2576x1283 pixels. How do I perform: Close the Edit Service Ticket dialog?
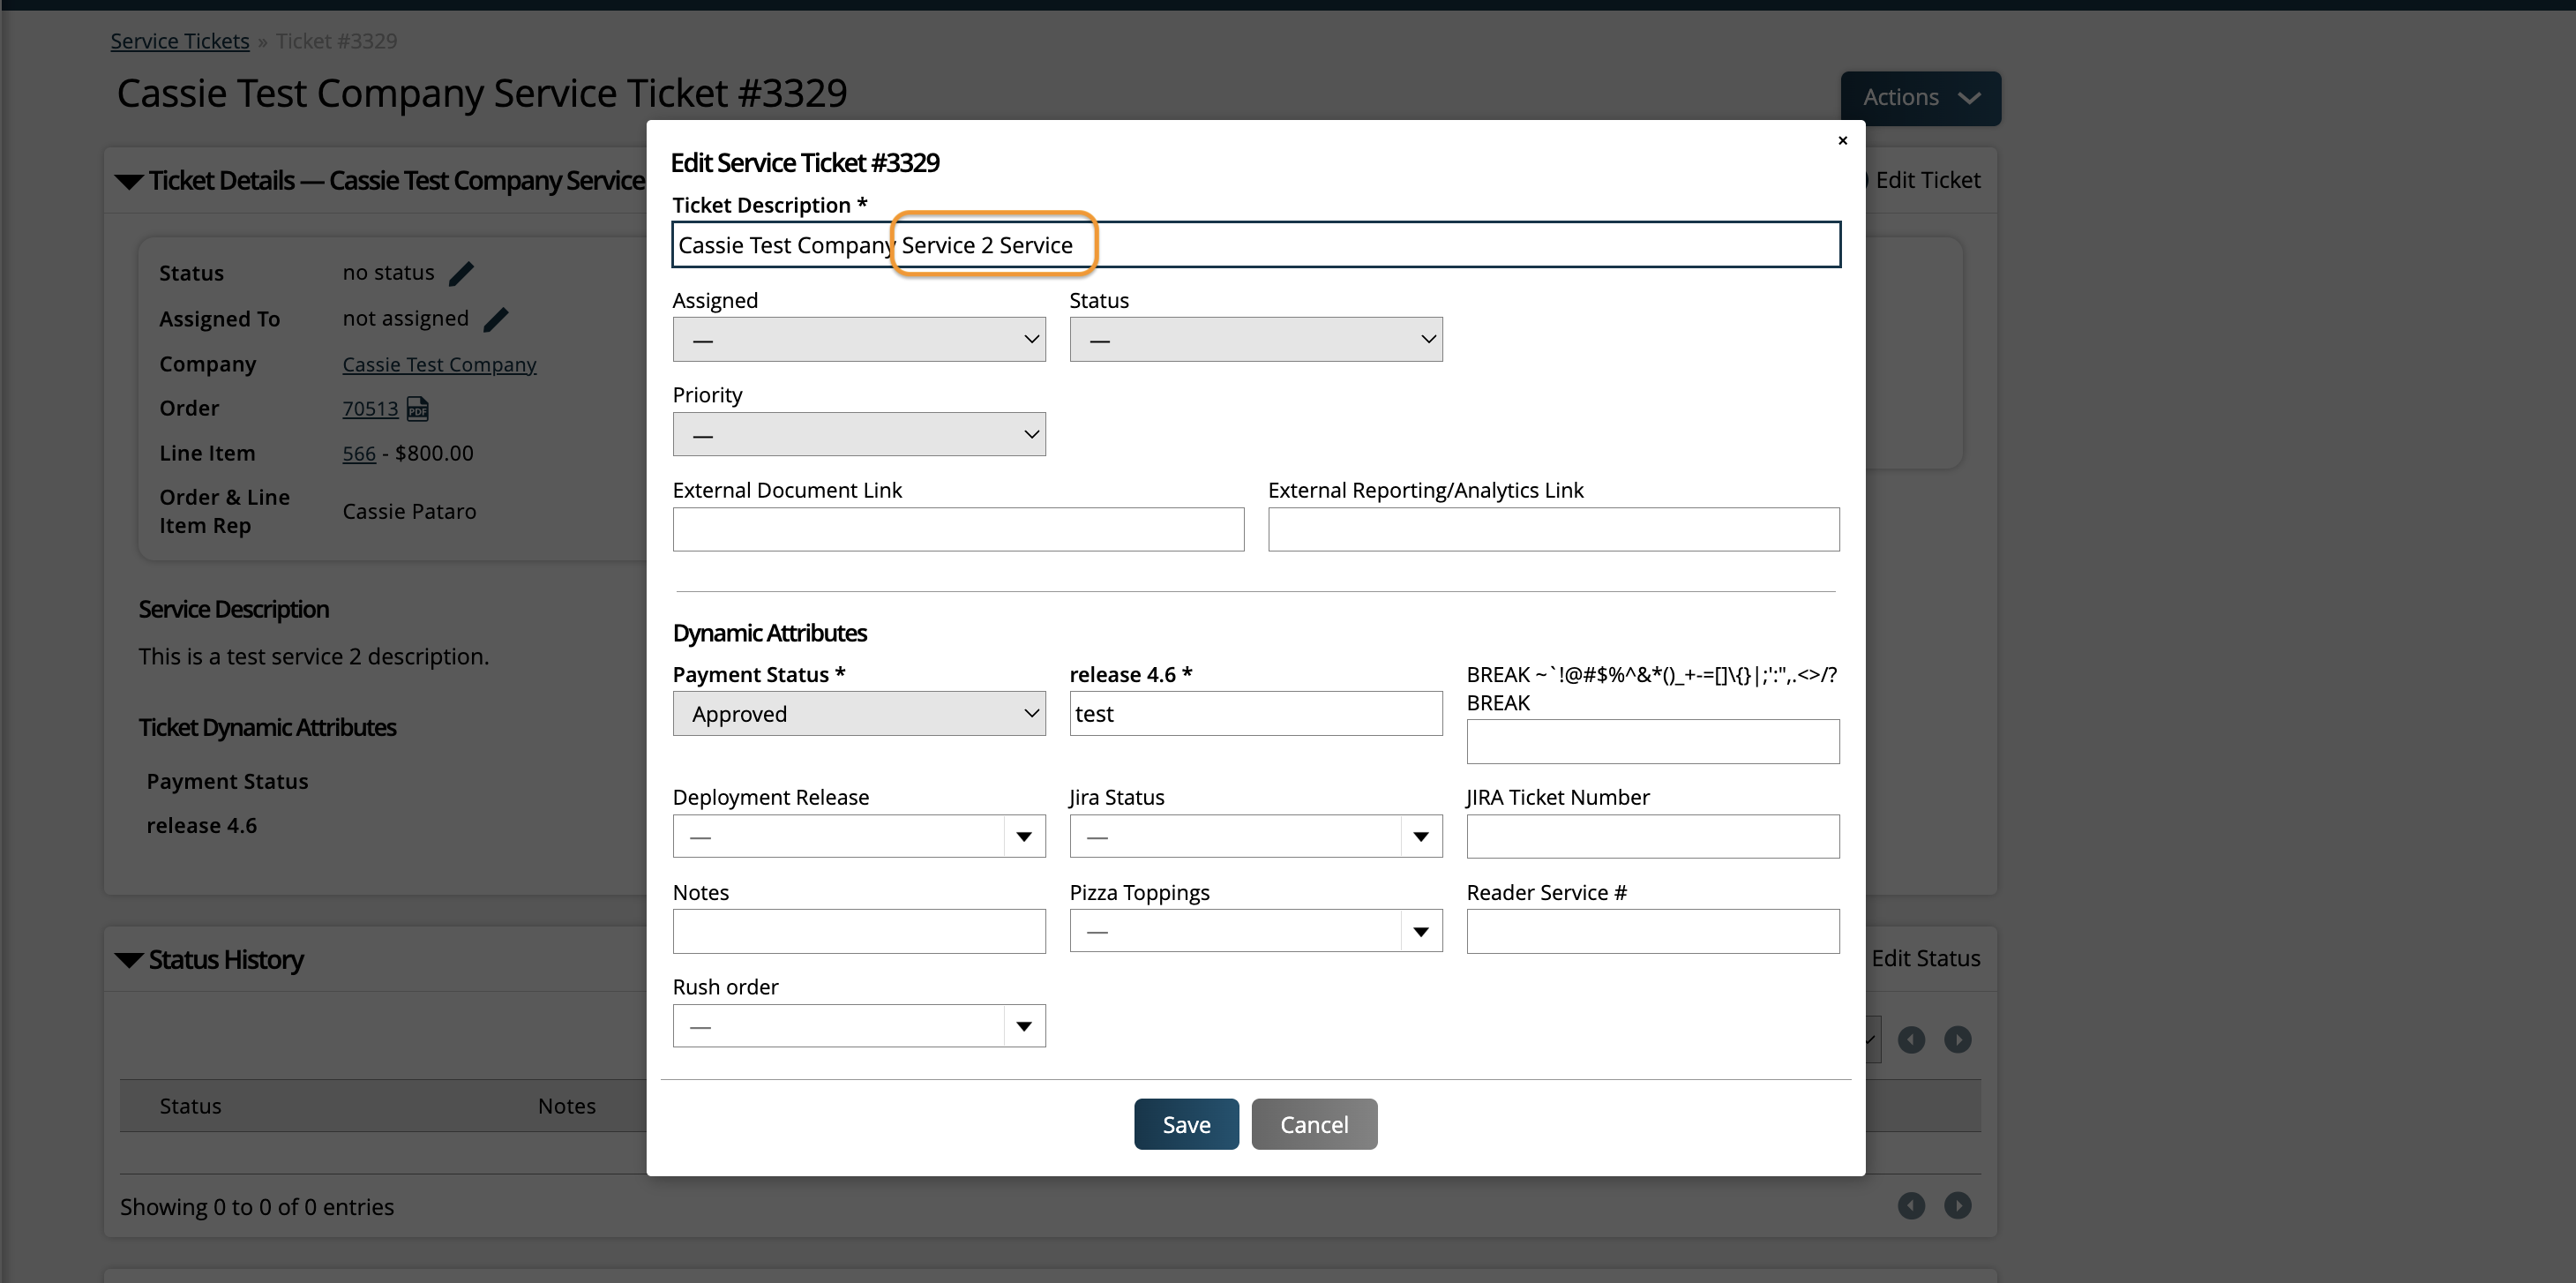point(1842,141)
